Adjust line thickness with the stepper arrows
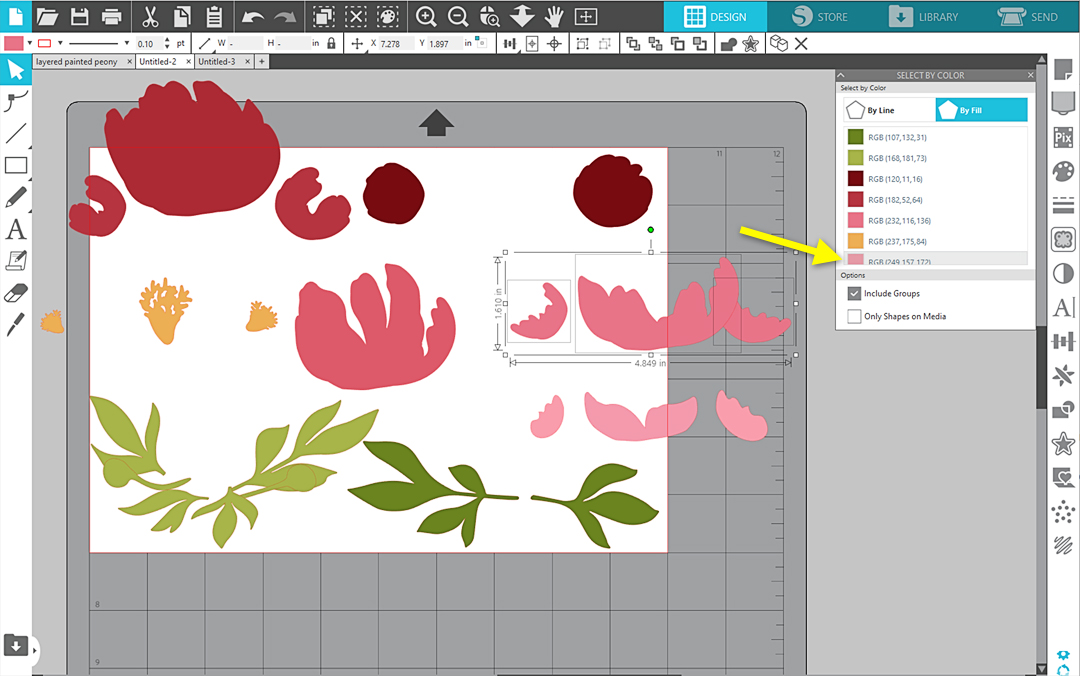Image resolution: width=1080 pixels, height=676 pixels. tap(167, 43)
